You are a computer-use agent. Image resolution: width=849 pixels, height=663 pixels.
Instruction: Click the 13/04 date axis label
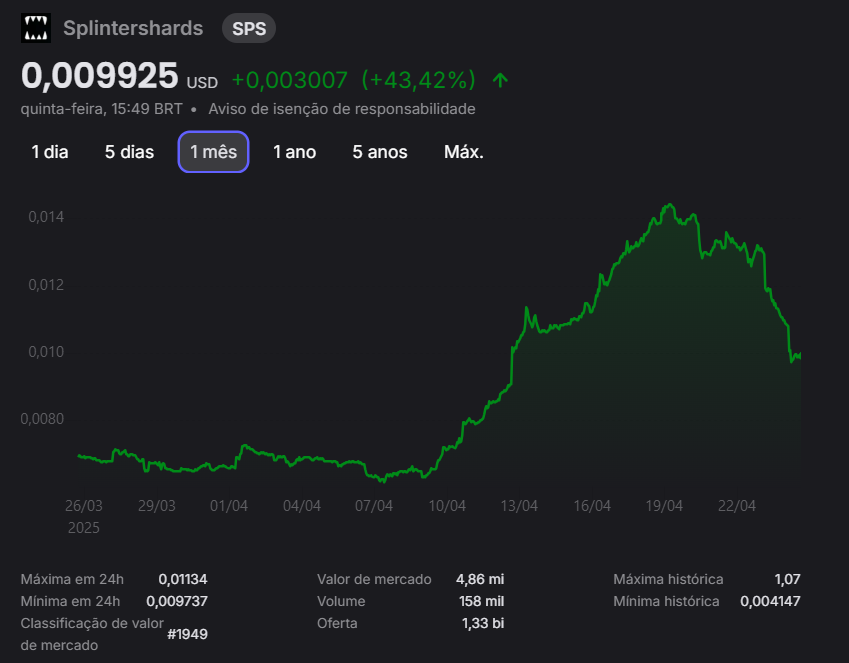(519, 506)
